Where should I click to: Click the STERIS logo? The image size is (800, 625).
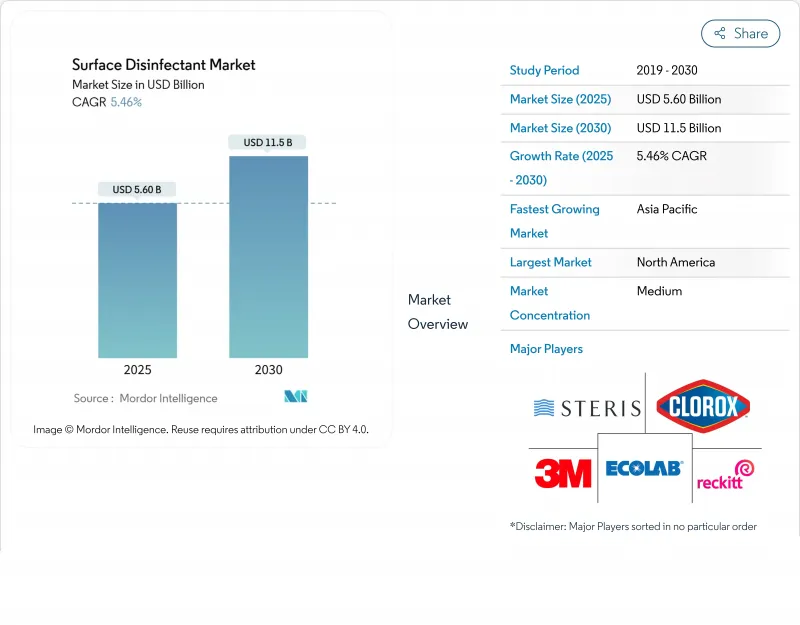(587, 408)
